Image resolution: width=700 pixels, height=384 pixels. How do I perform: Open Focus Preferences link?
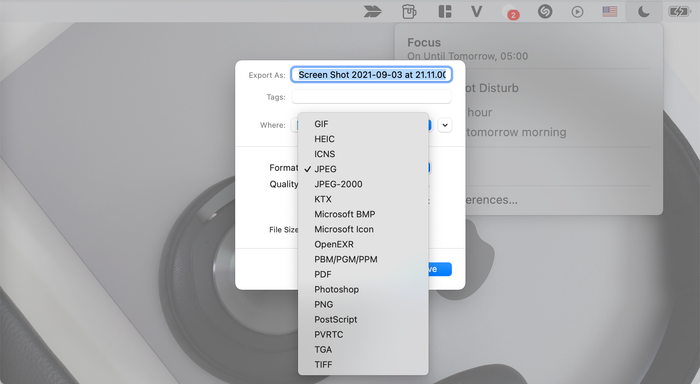click(491, 200)
